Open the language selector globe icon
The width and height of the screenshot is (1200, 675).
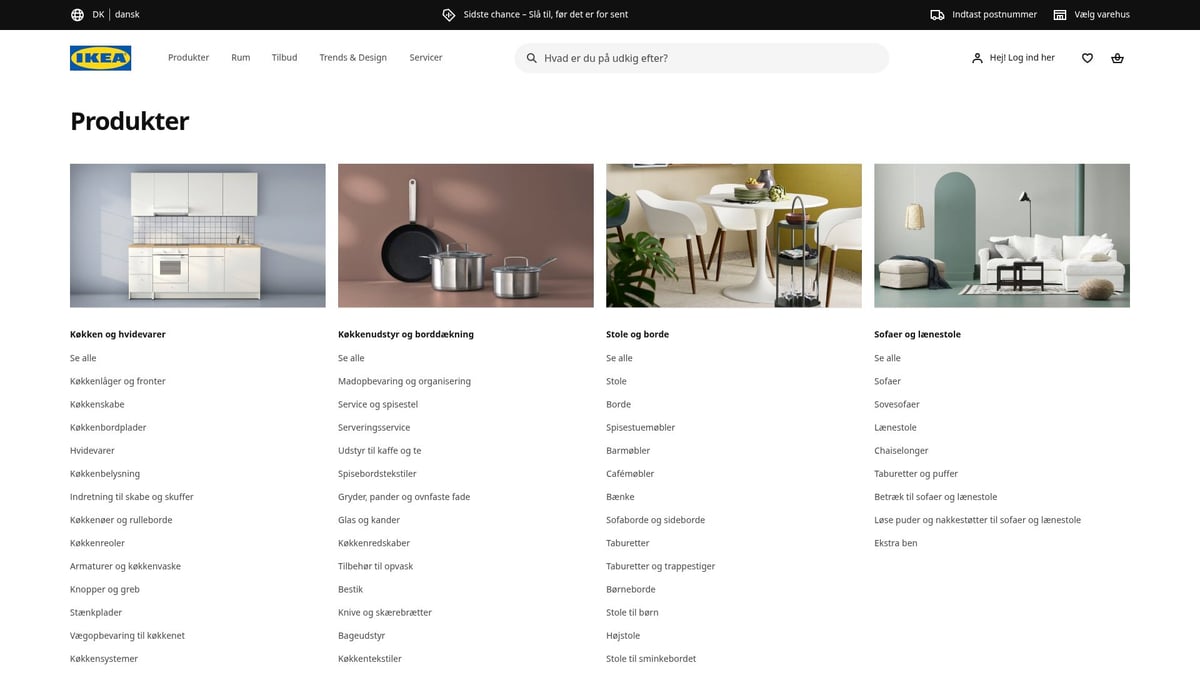point(77,14)
